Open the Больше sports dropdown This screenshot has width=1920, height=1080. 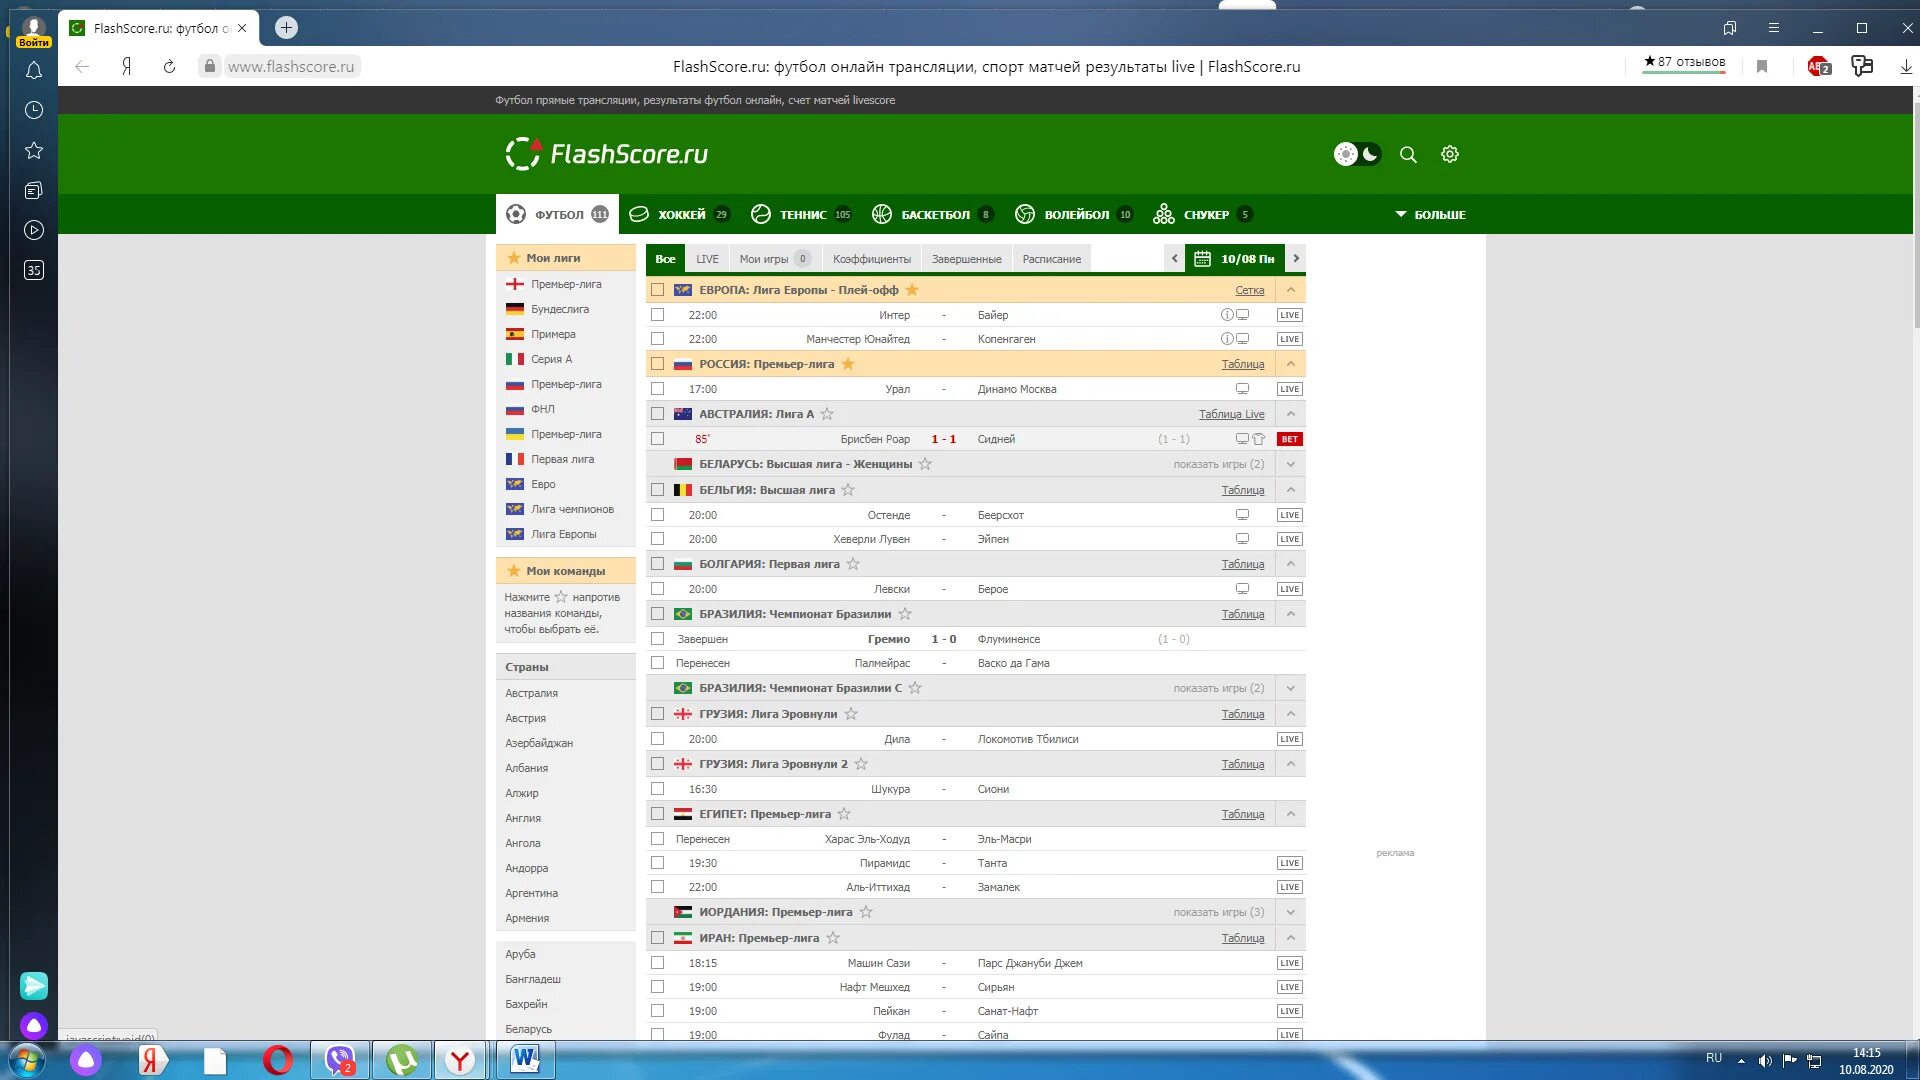[1430, 214]
